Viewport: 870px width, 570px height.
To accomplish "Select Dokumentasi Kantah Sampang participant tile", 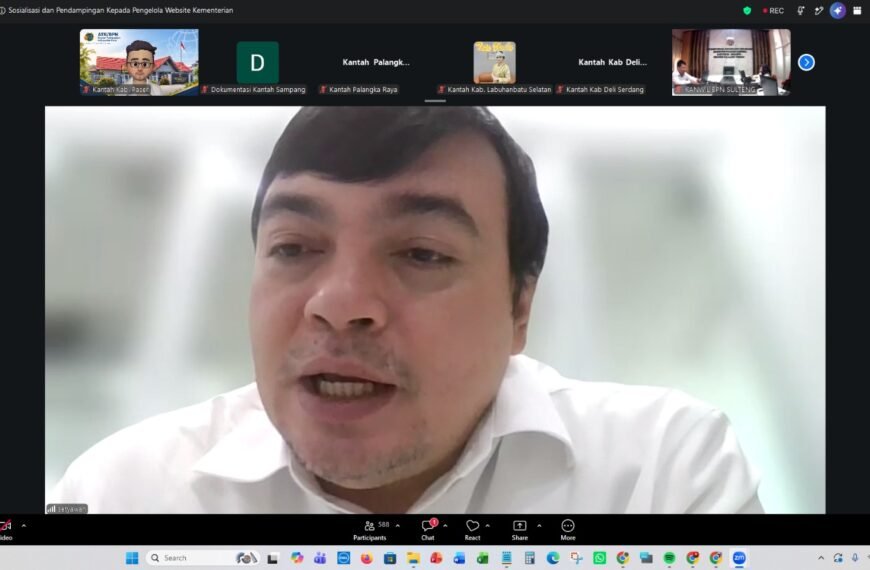I will (257, 62).
